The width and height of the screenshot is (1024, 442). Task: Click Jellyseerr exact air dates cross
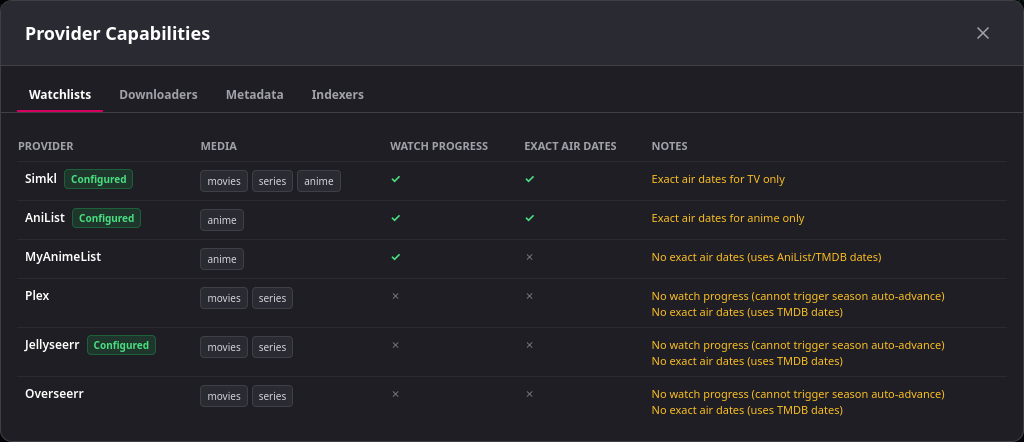pos(530,345)
